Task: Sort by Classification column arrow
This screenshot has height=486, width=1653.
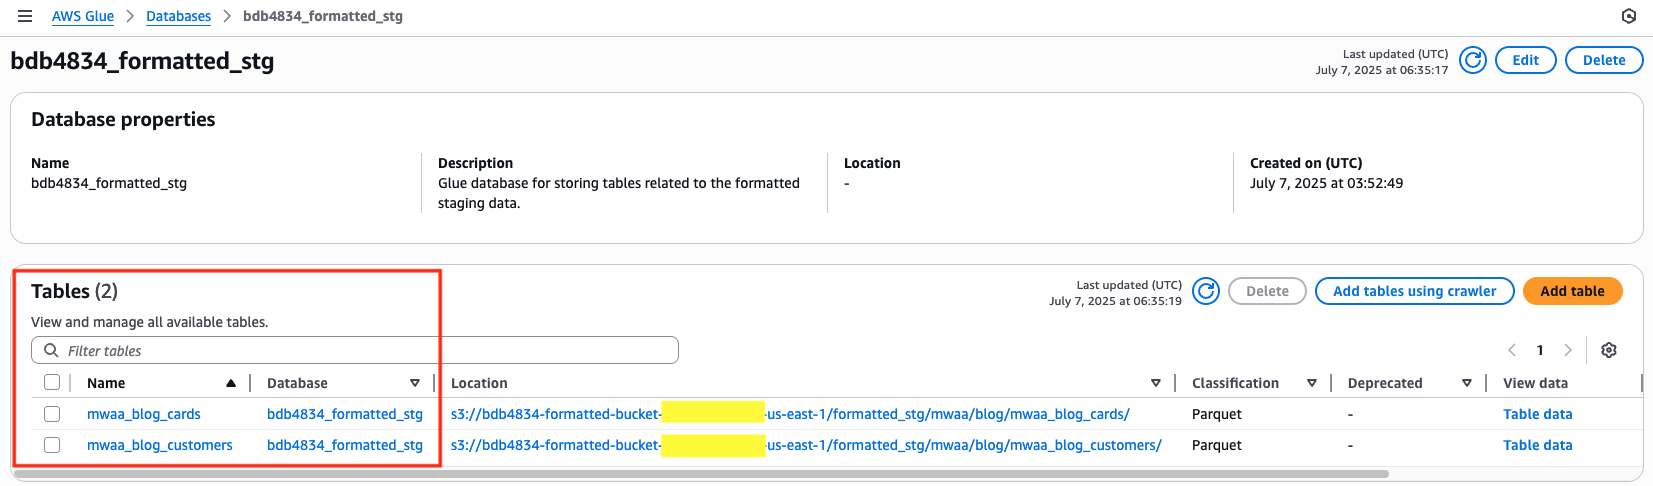Action: click(1311, 383)
